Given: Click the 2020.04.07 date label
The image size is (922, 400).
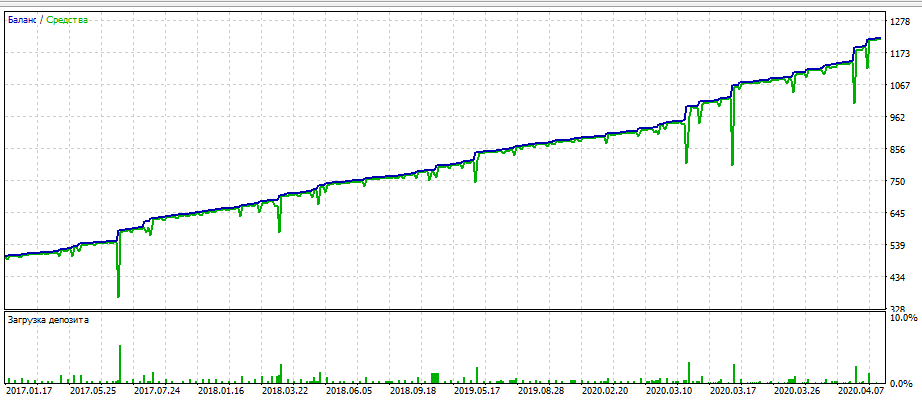Looking at the screenshot, I should point(863,390).
